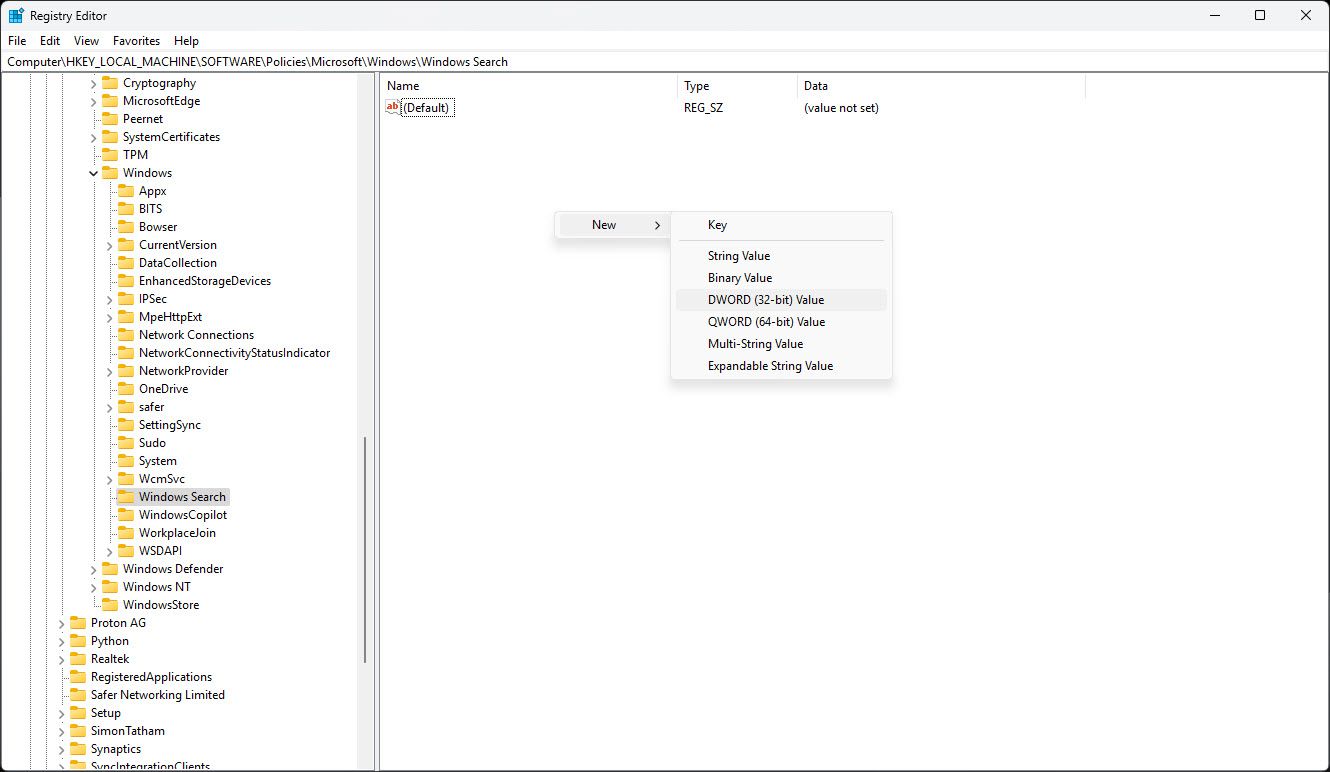Click the Cryptography folder icon
This screenshot has width=1330, height=772.
pyautogui.click(x=110, y=83)
